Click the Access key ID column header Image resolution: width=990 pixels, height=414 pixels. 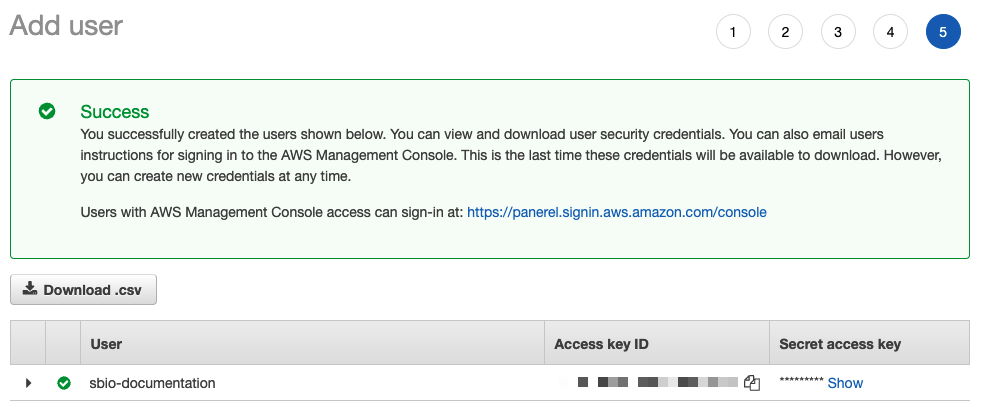[x=601, y=344]
